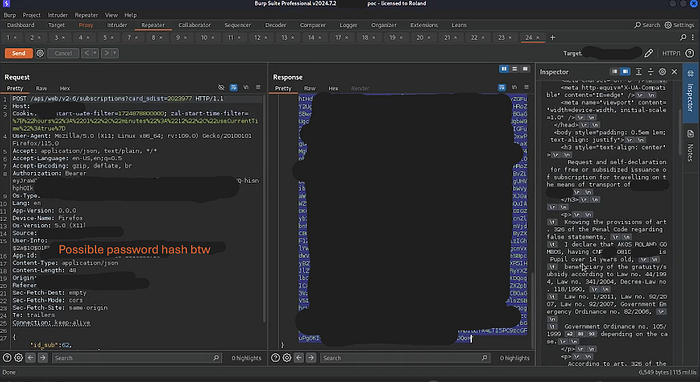The width and height of the screenshot is (700, 382).
Task: Open the View menu
Action: point(111,15)
